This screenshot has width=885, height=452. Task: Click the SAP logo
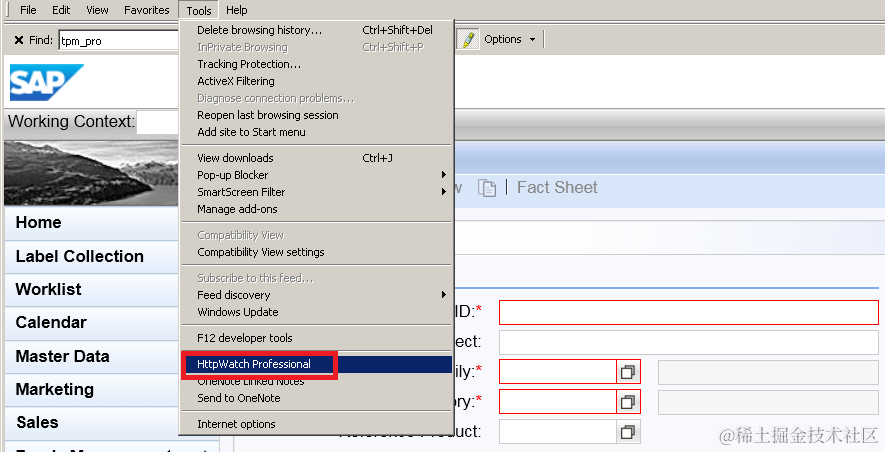click(x=46, y=82)
